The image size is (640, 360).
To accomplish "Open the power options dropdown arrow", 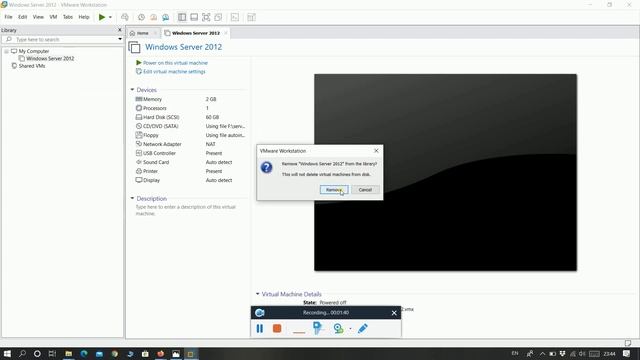I will coord(110,17).
